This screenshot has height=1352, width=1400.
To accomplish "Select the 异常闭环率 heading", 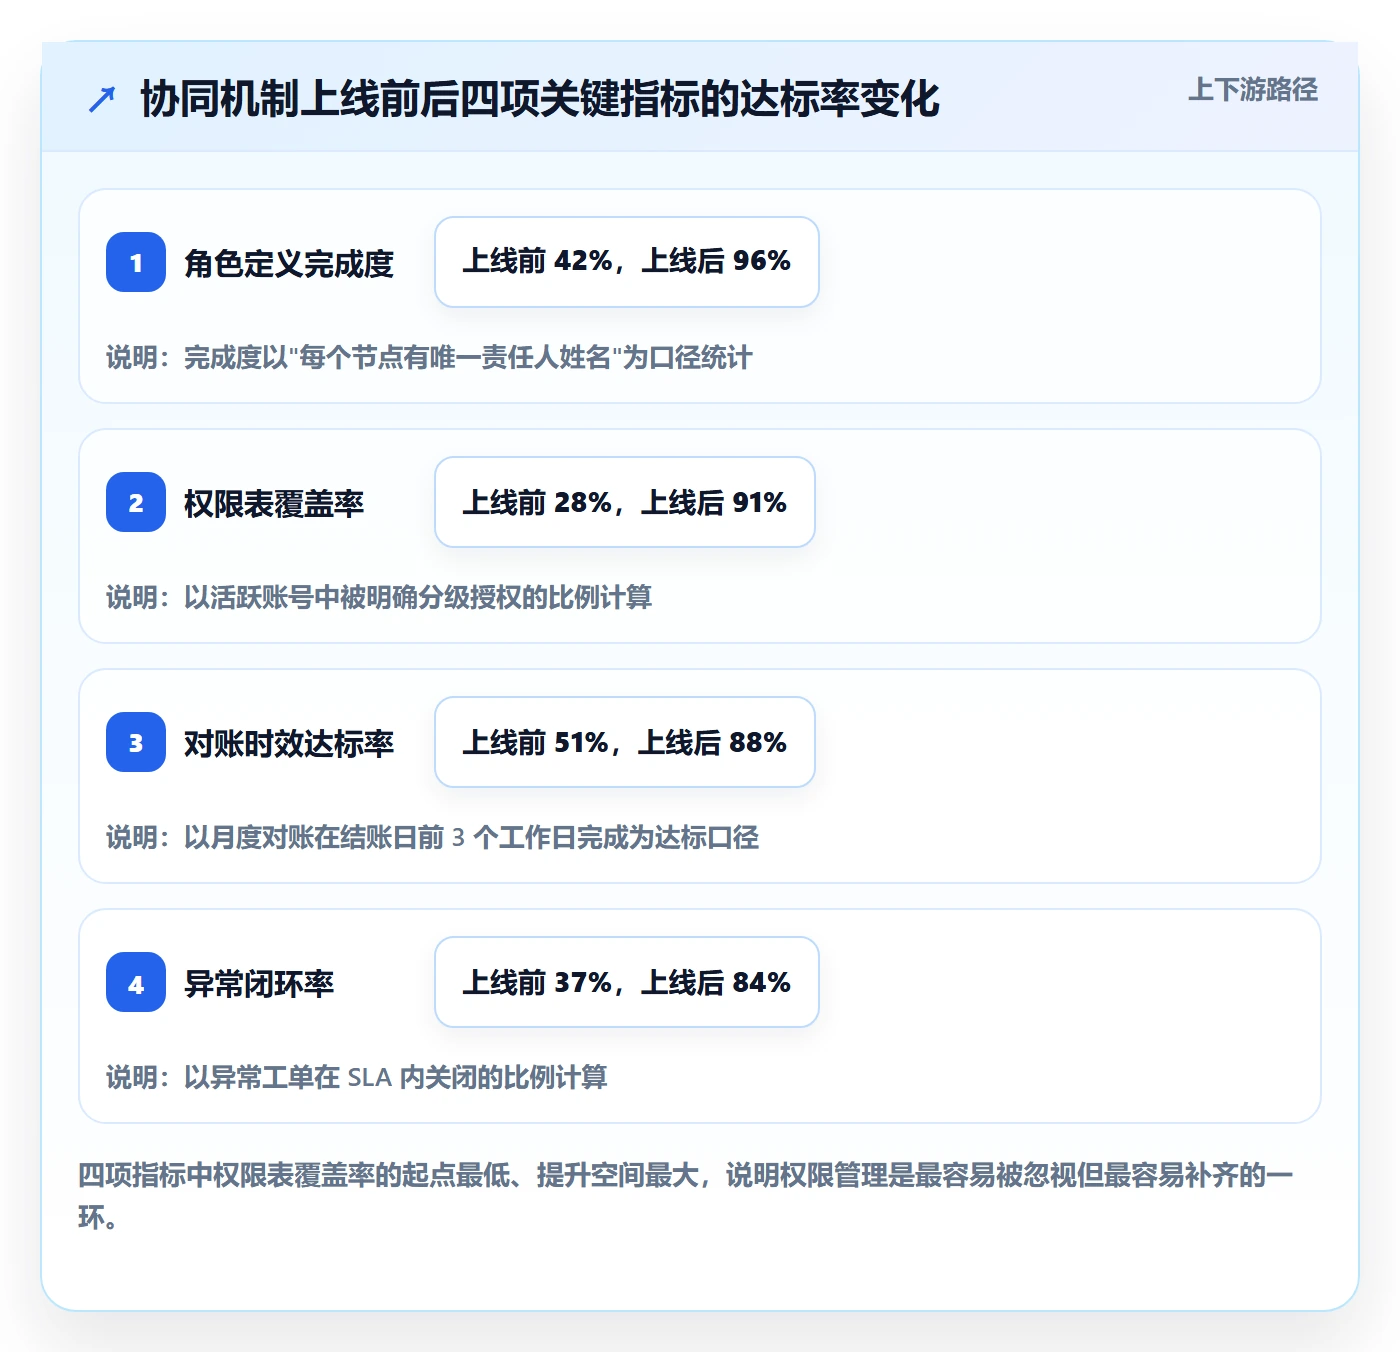I will click(259, 983).
